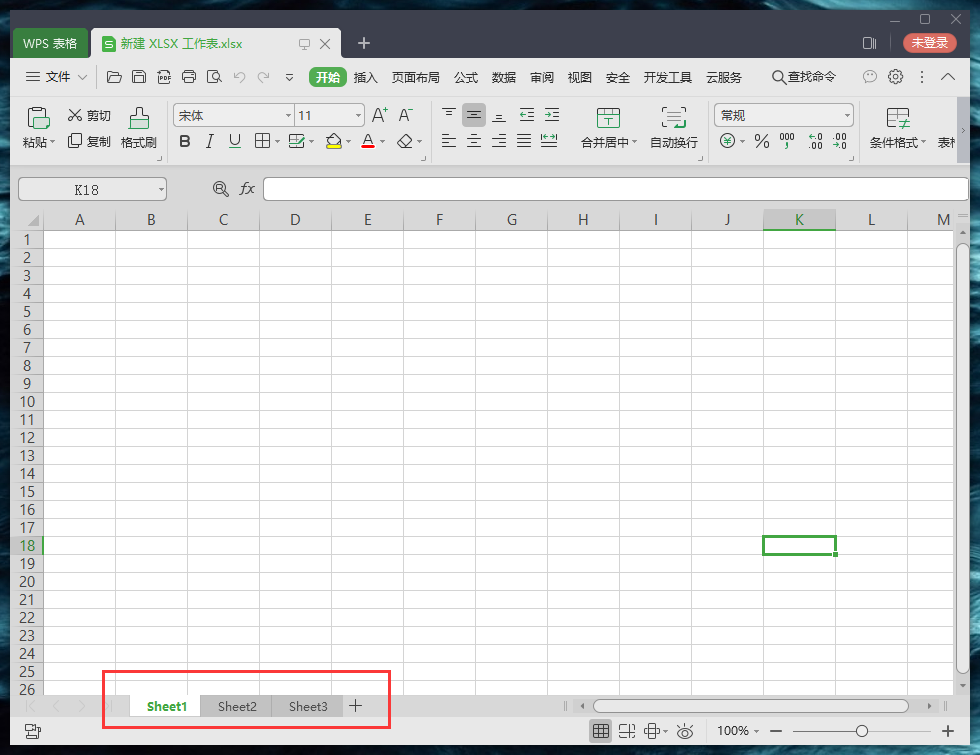The image size is (980, 755).
Task: Toggle bold formatting
Action: (x=185, y=142)
